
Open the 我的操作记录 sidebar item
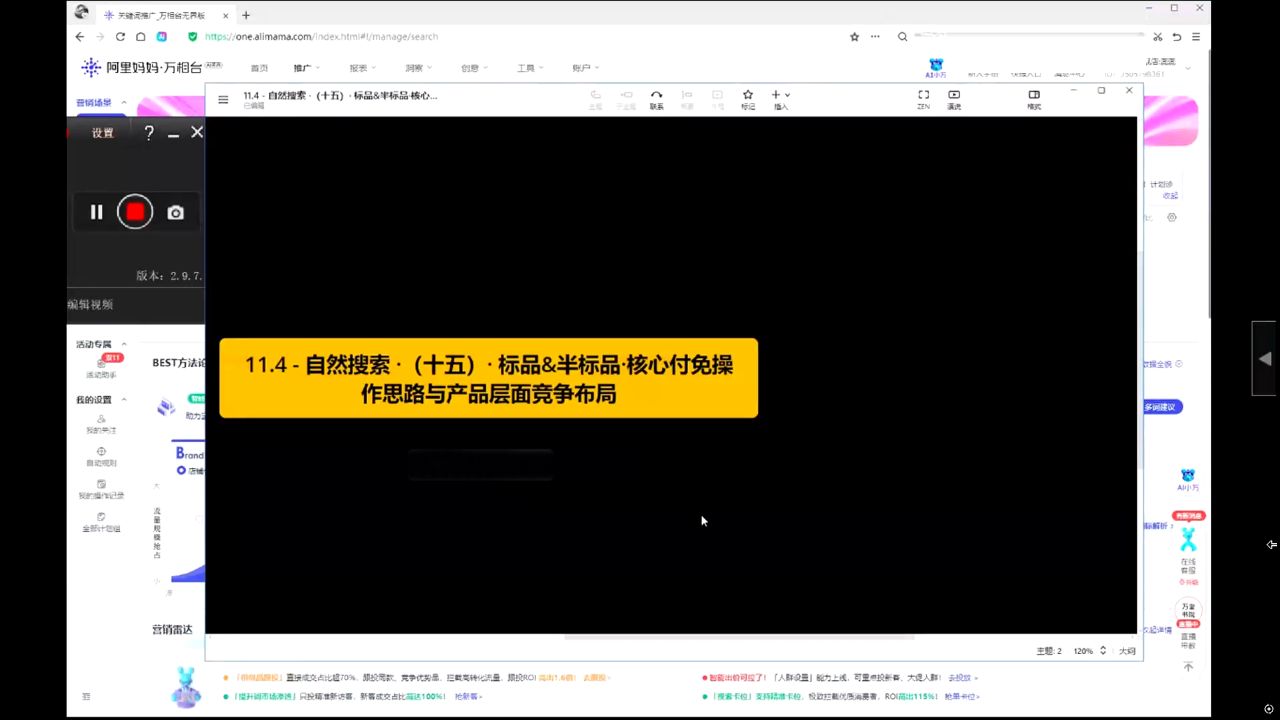click(x=101, y=490)
